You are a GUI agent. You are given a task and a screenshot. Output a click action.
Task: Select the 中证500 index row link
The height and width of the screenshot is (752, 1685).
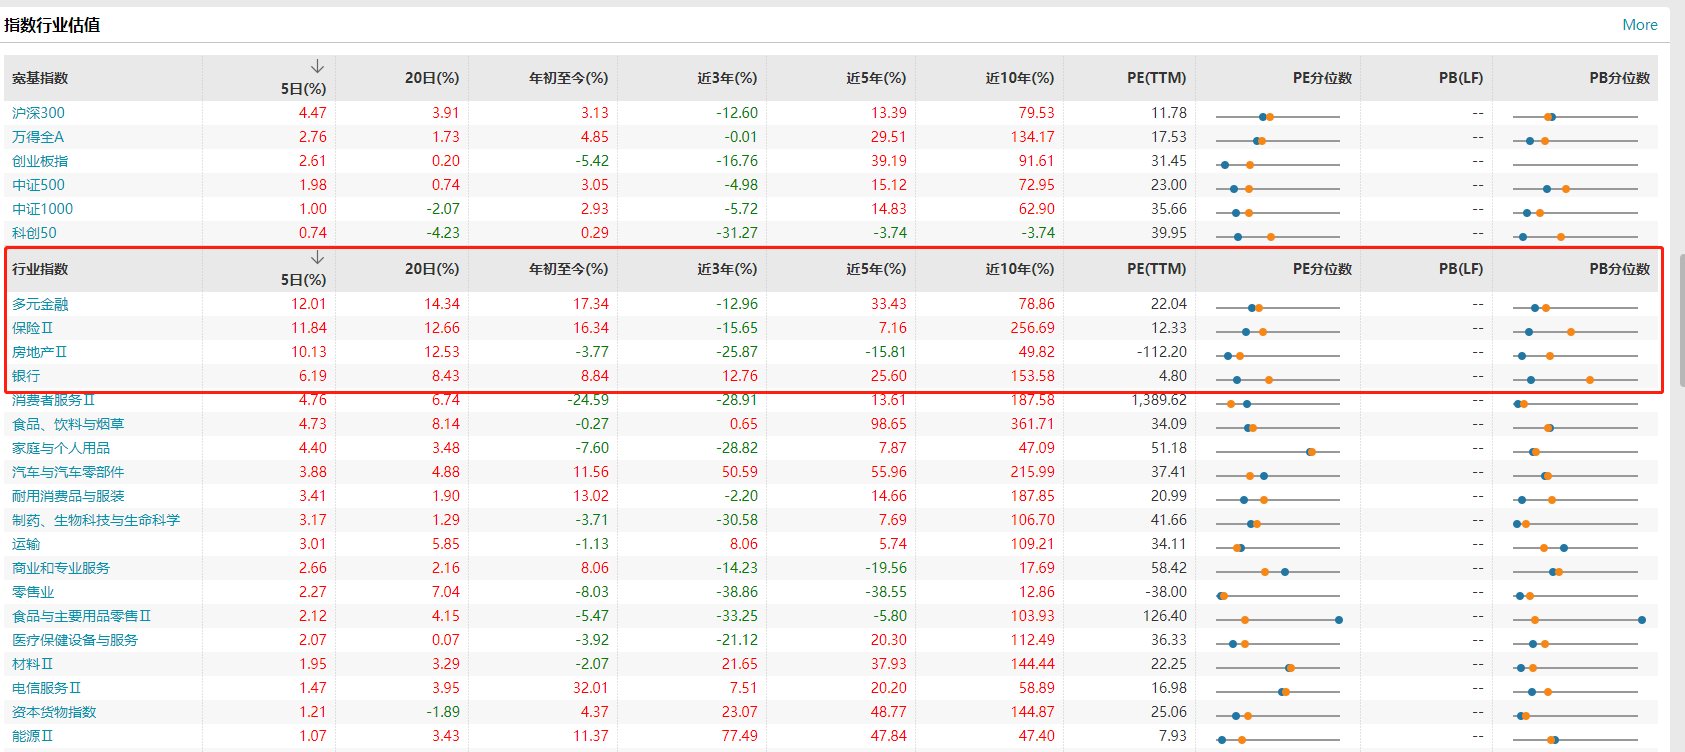38,185
